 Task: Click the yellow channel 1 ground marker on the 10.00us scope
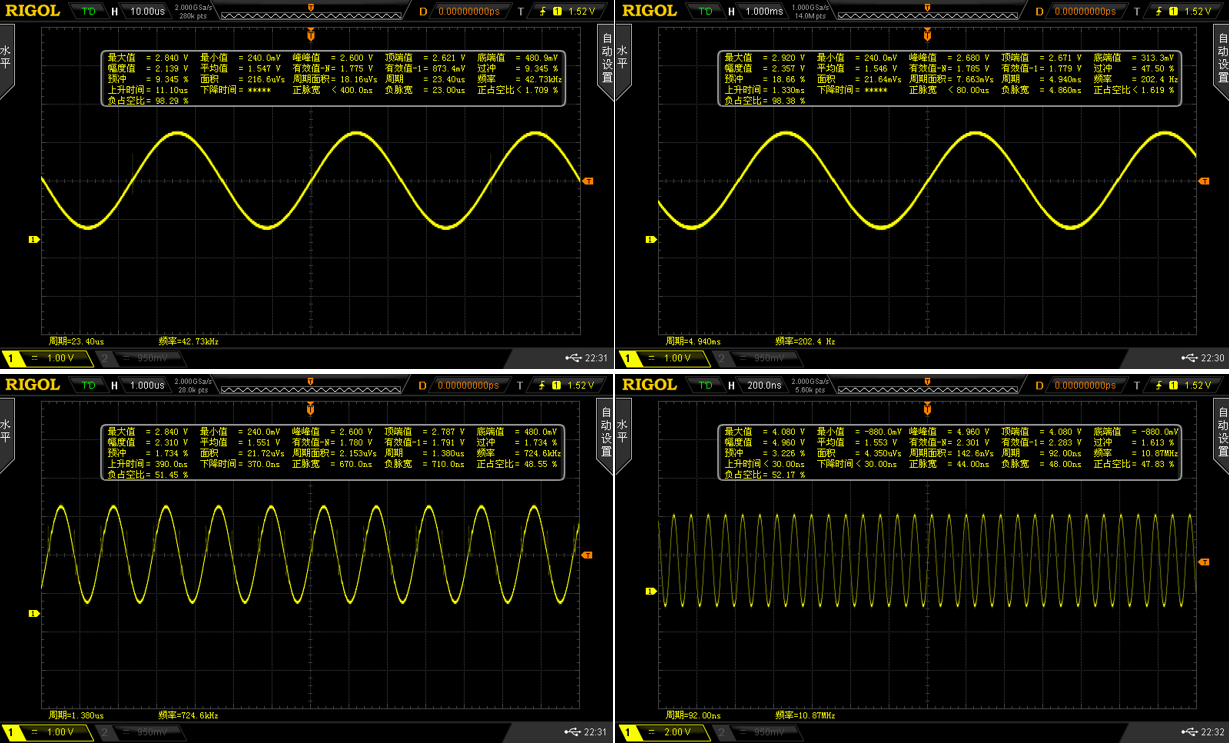(32, 239)
